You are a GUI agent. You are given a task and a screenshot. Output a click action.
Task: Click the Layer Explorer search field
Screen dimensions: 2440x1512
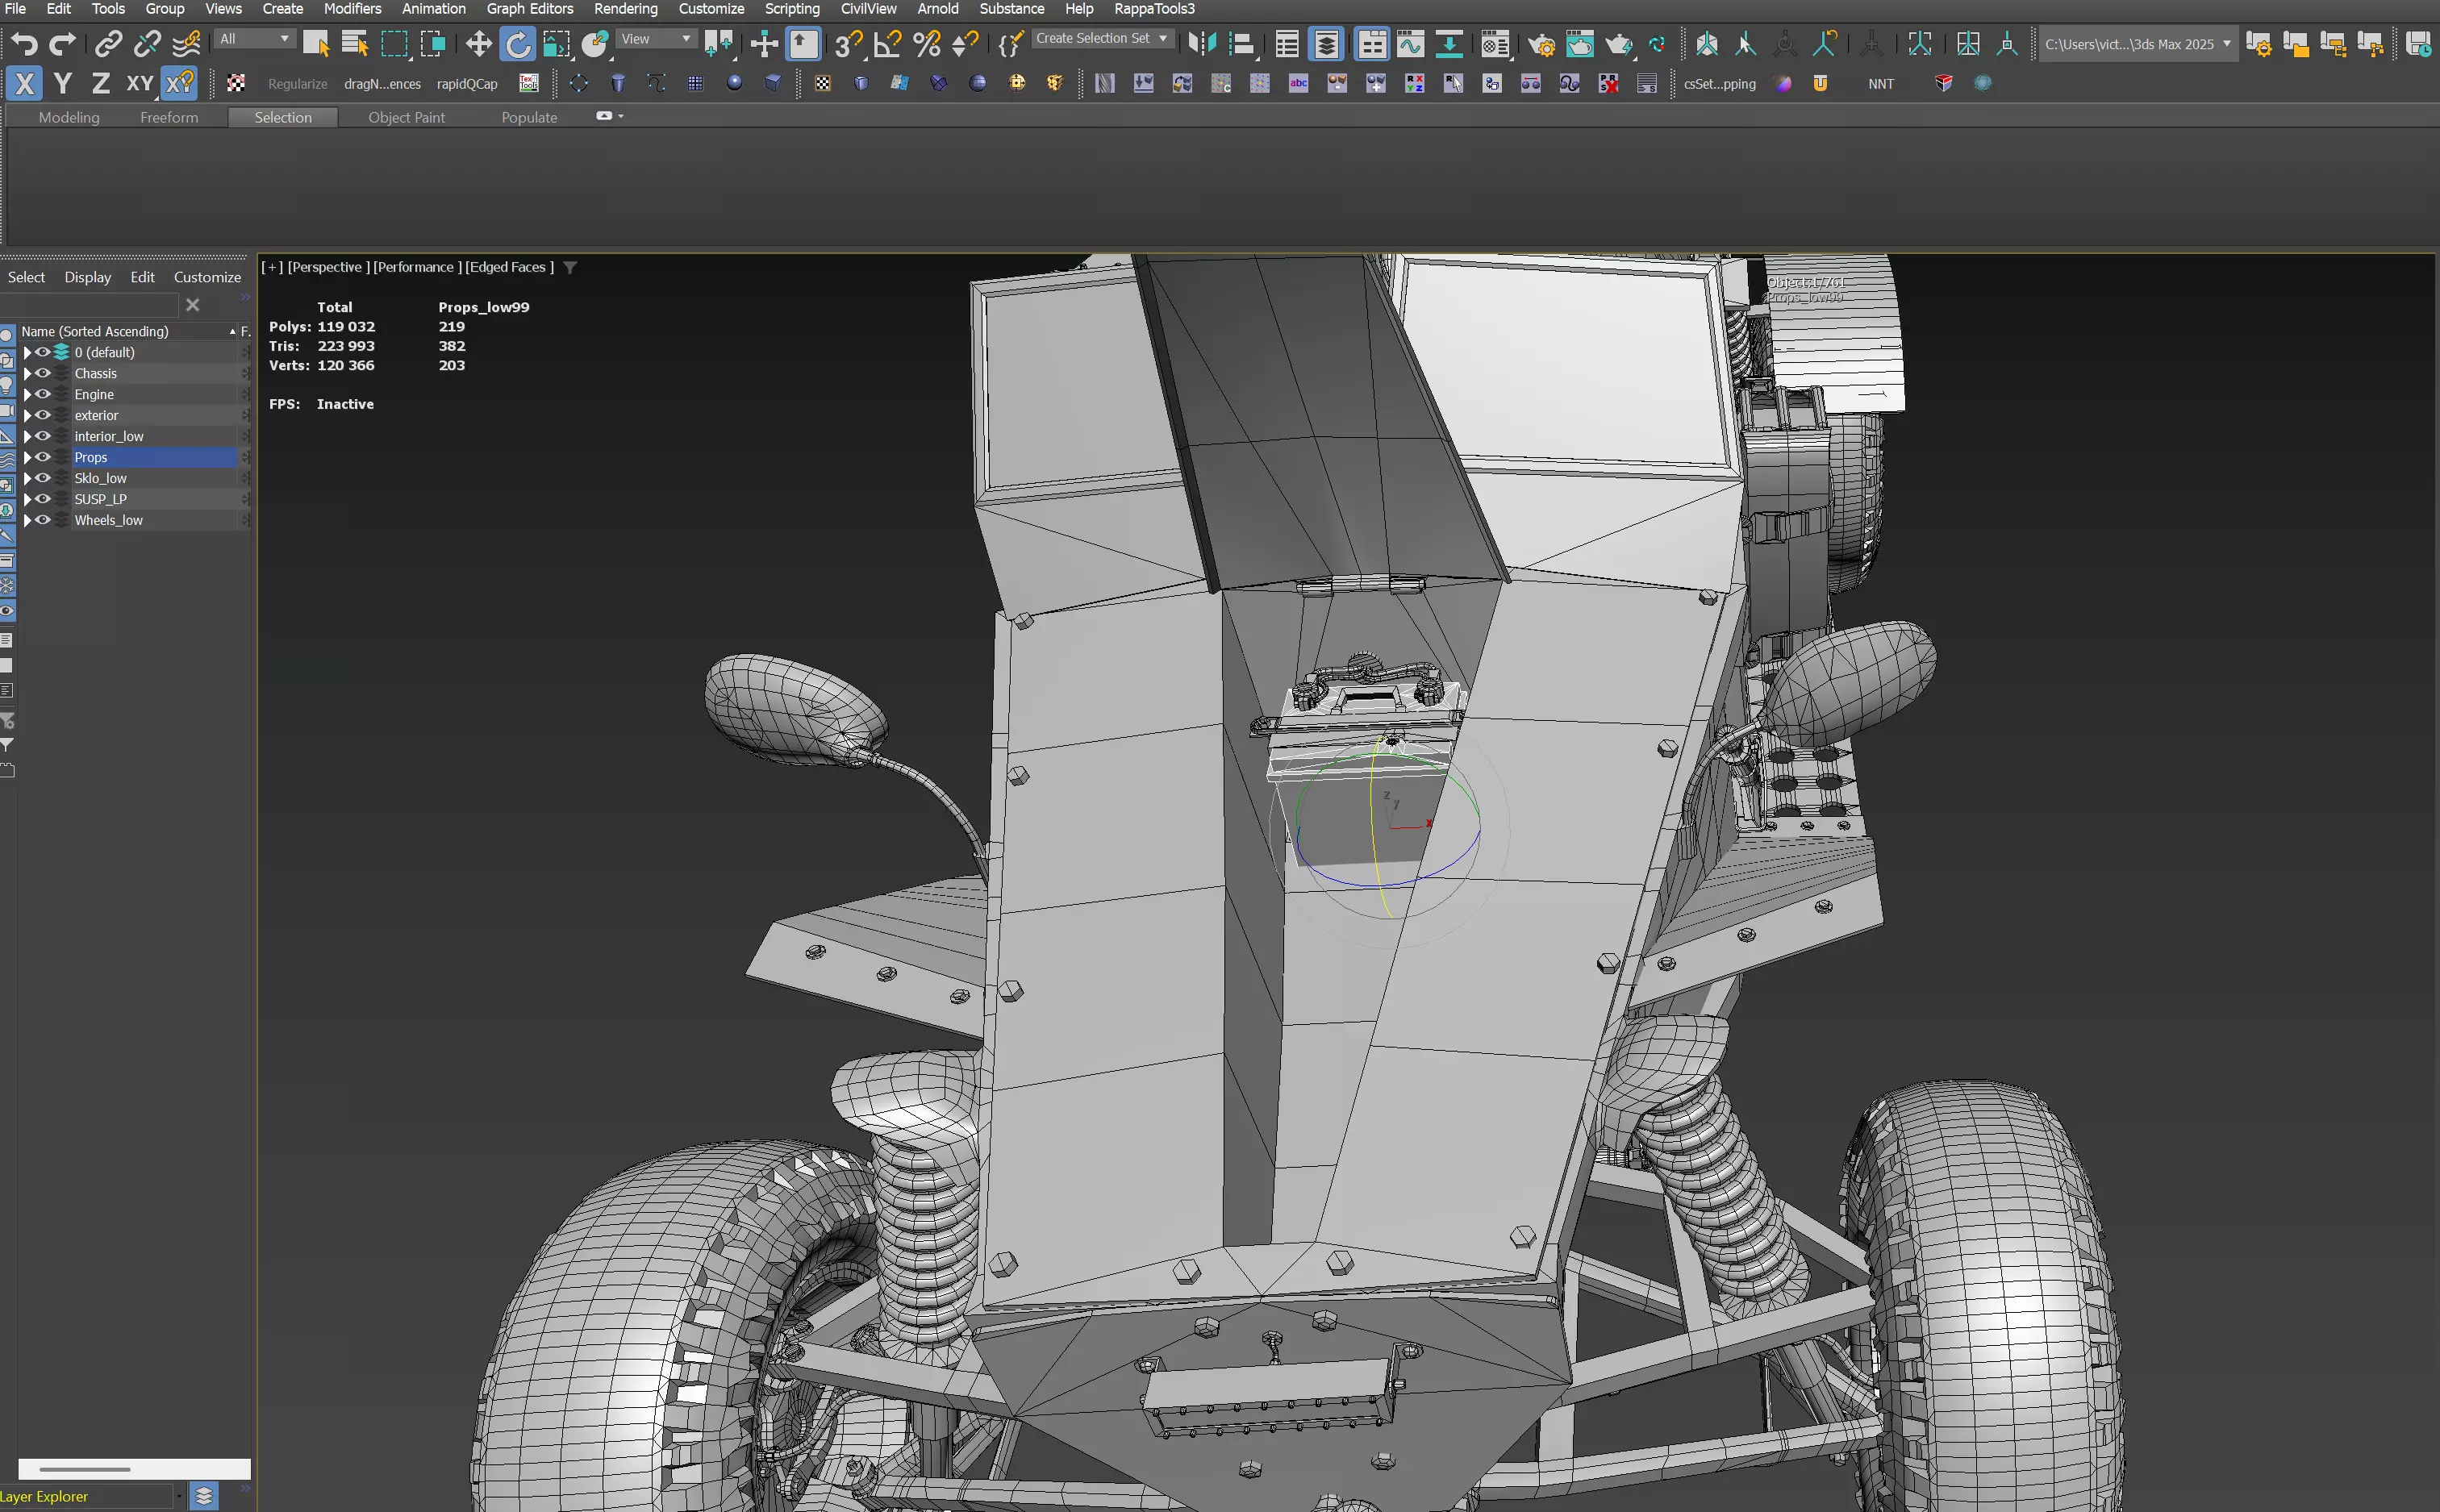point(89,305)
